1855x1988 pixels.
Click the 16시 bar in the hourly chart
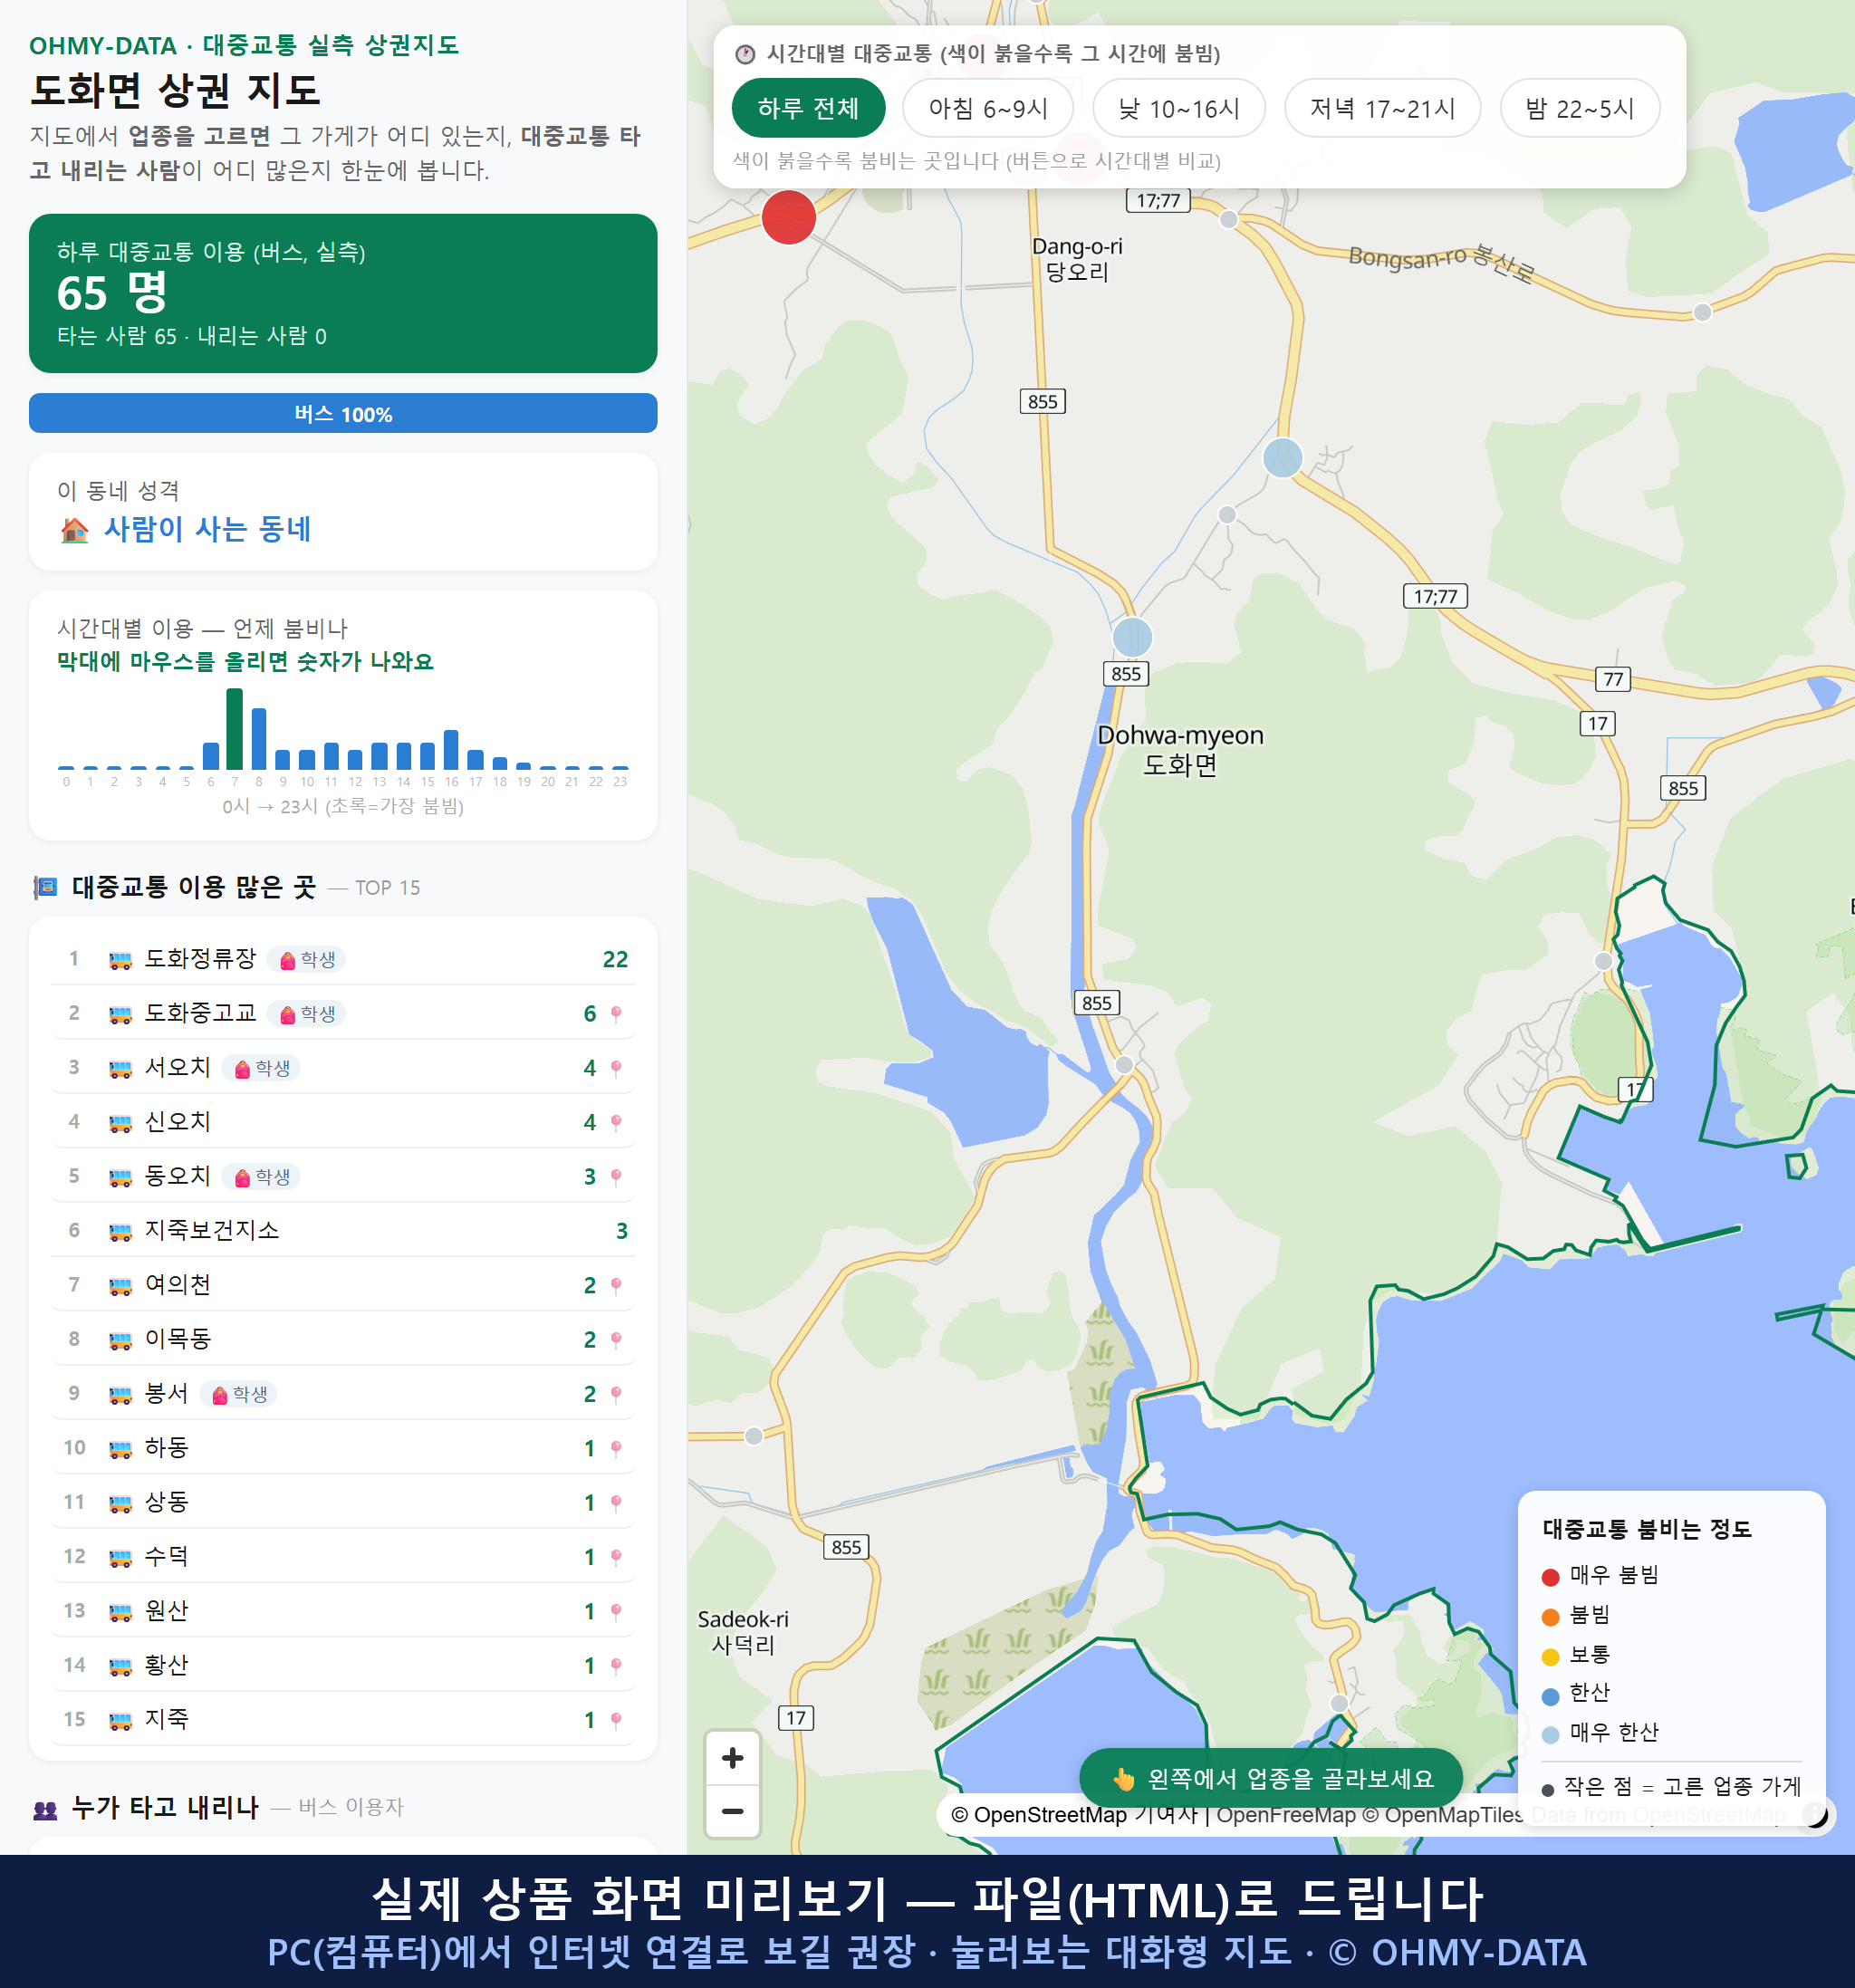click(x=451, y=750)
